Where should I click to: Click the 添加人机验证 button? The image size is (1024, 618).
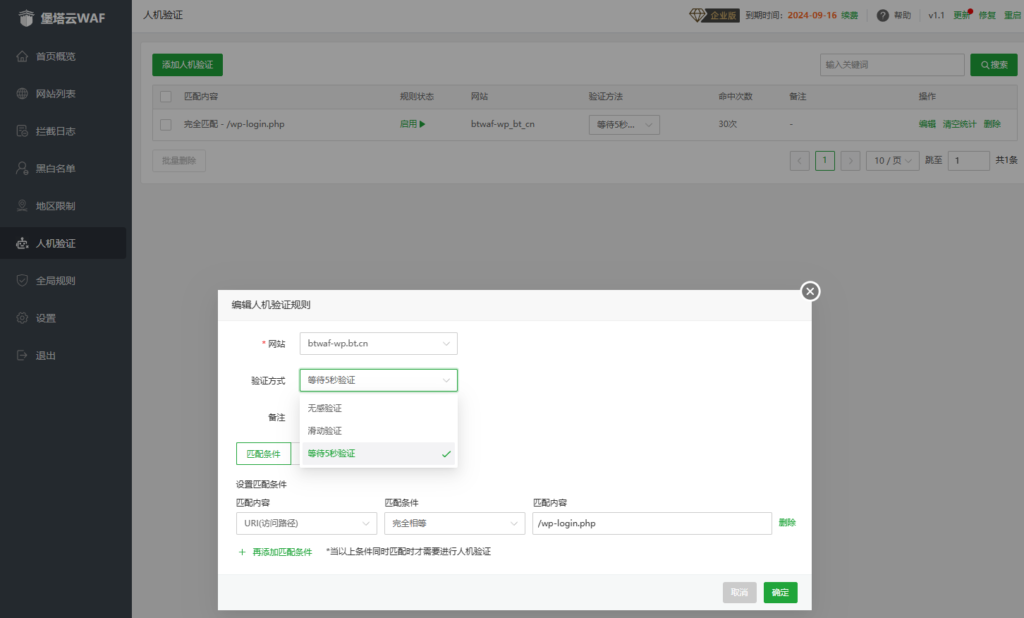(187, 65)
